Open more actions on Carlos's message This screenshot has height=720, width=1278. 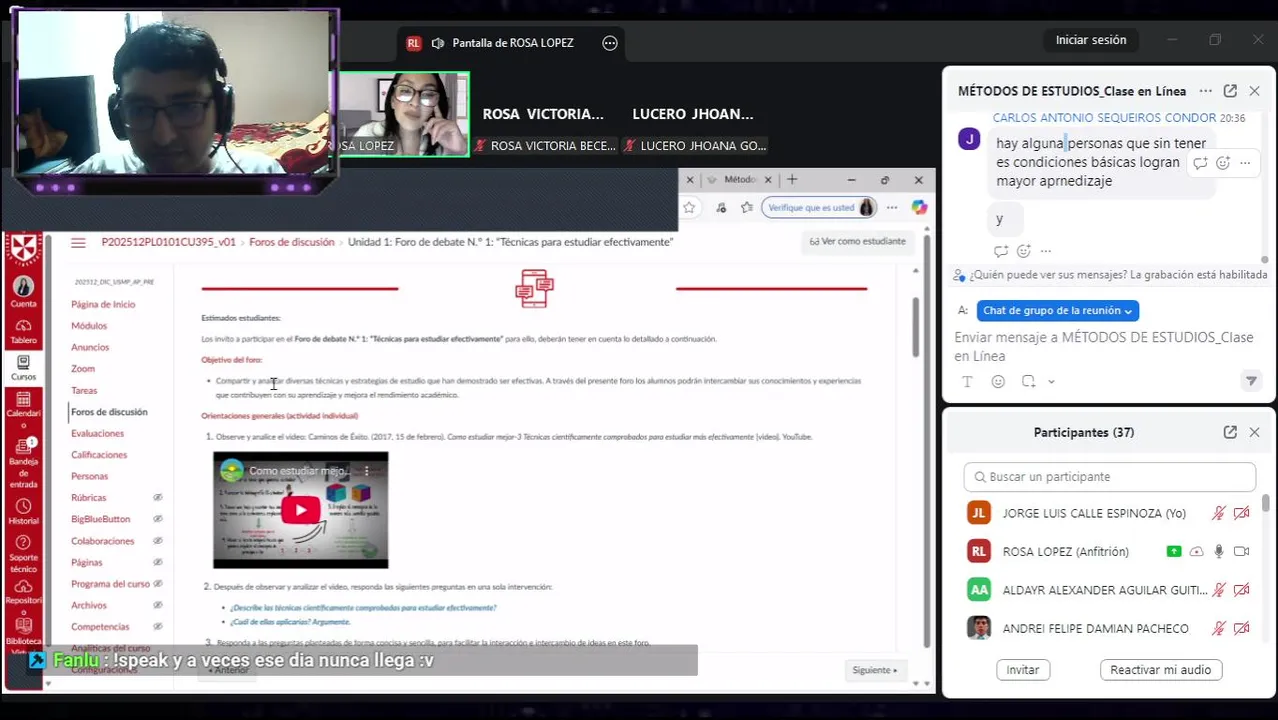1245,163
